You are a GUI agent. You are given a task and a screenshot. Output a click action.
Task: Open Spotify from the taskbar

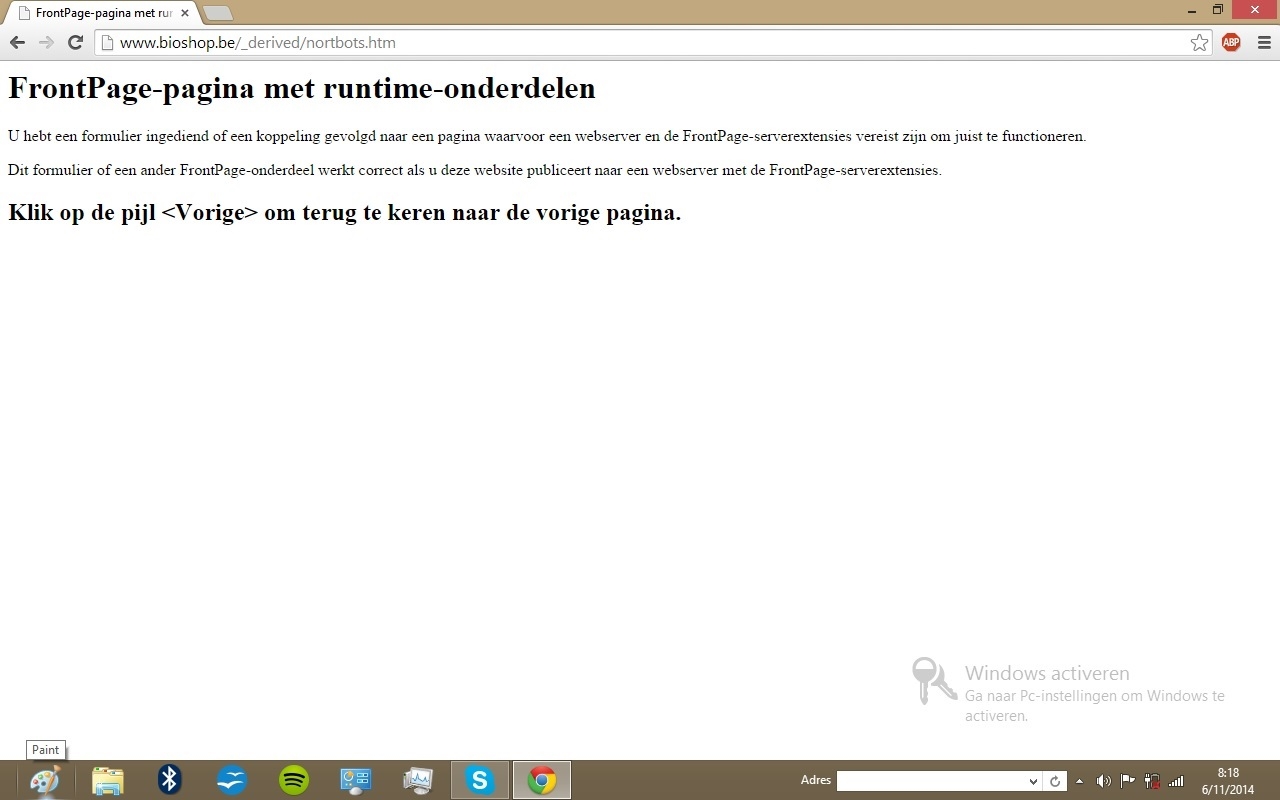(x=294, y=780)
